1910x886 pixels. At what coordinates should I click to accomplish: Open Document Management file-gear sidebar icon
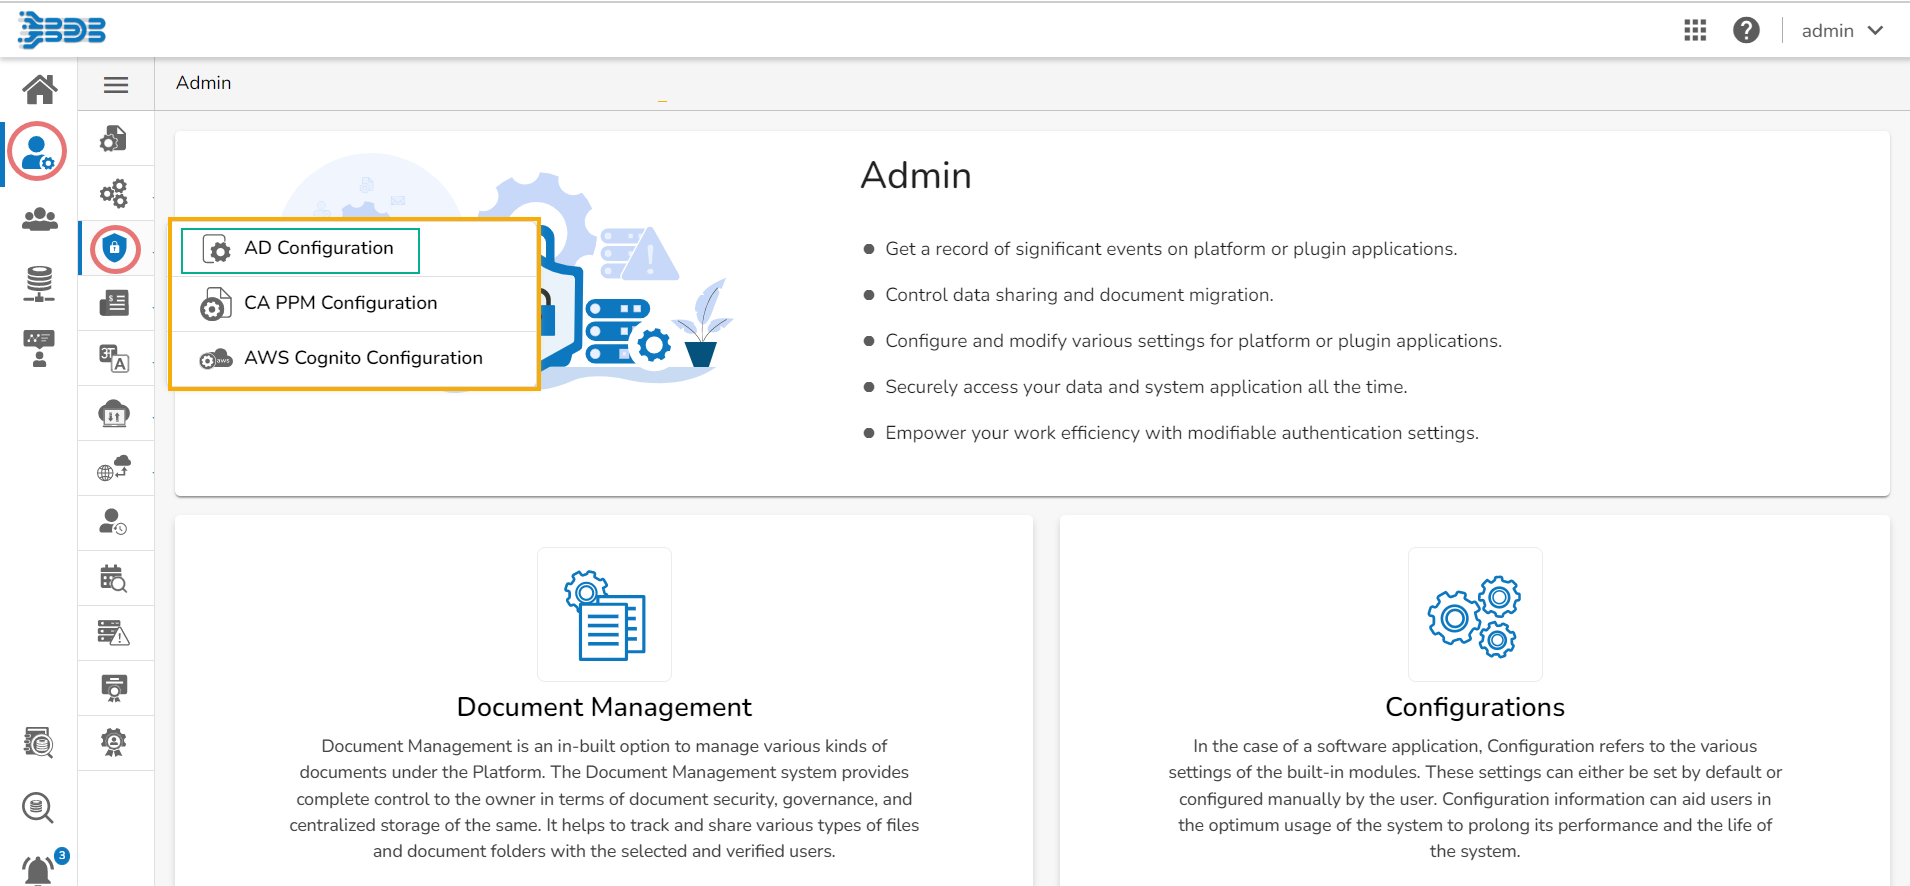(x=114, y=138)
